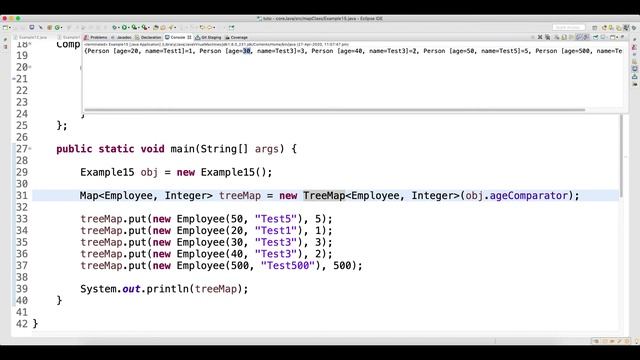
Task: Open the Back history dropdown arrow
Action: click(x=206, y=27)
